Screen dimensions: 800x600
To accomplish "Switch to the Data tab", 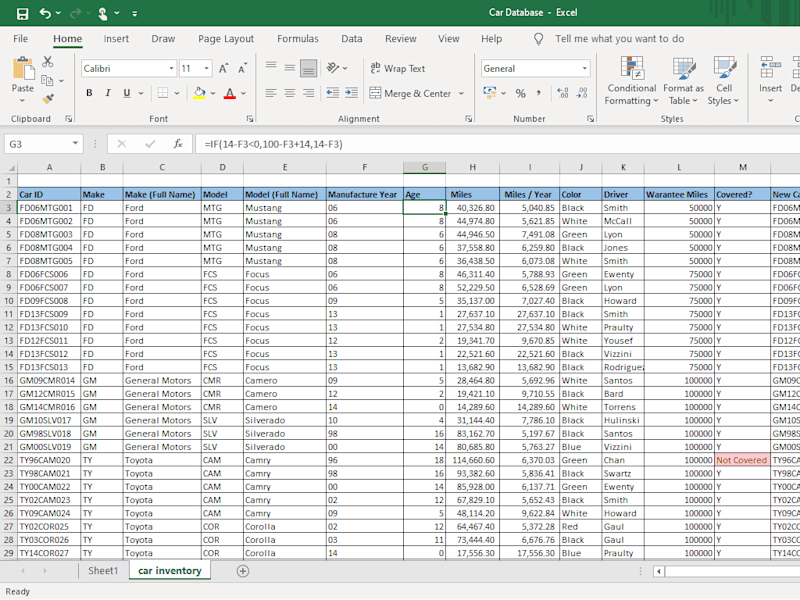I will (352, 39).
